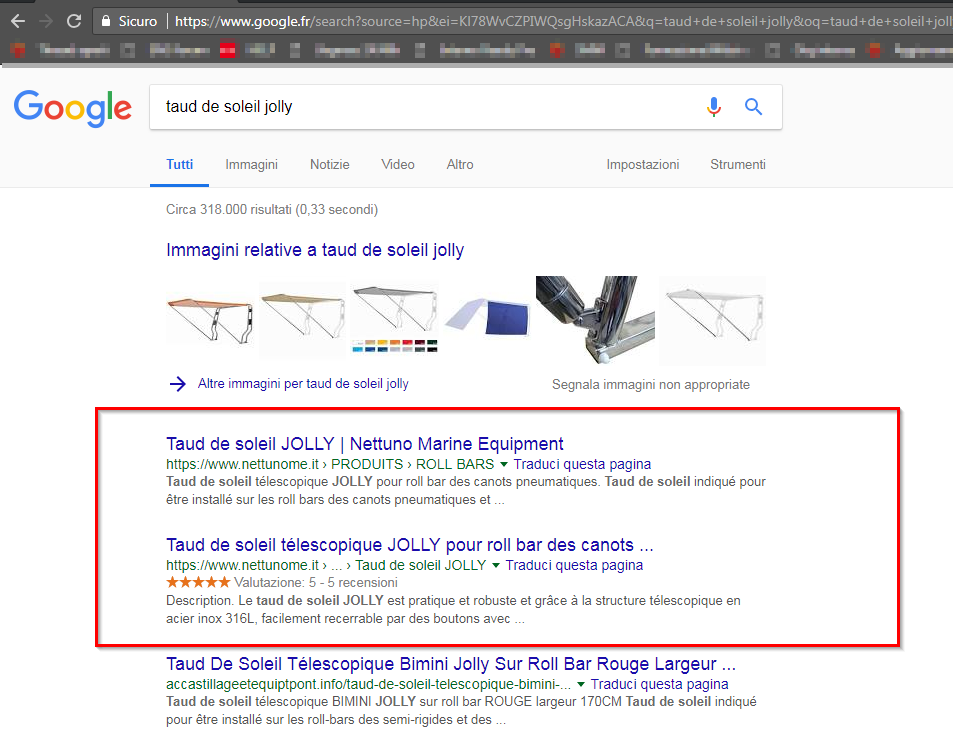Click Traduci questa pagina for first result
This screenshot has width=953, height=732.
(582, 464)
